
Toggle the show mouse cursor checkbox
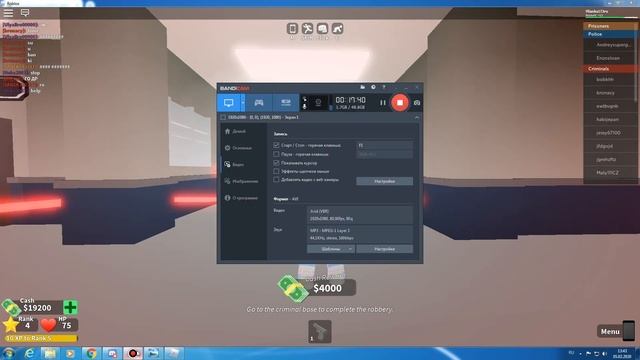pos(276,162)
